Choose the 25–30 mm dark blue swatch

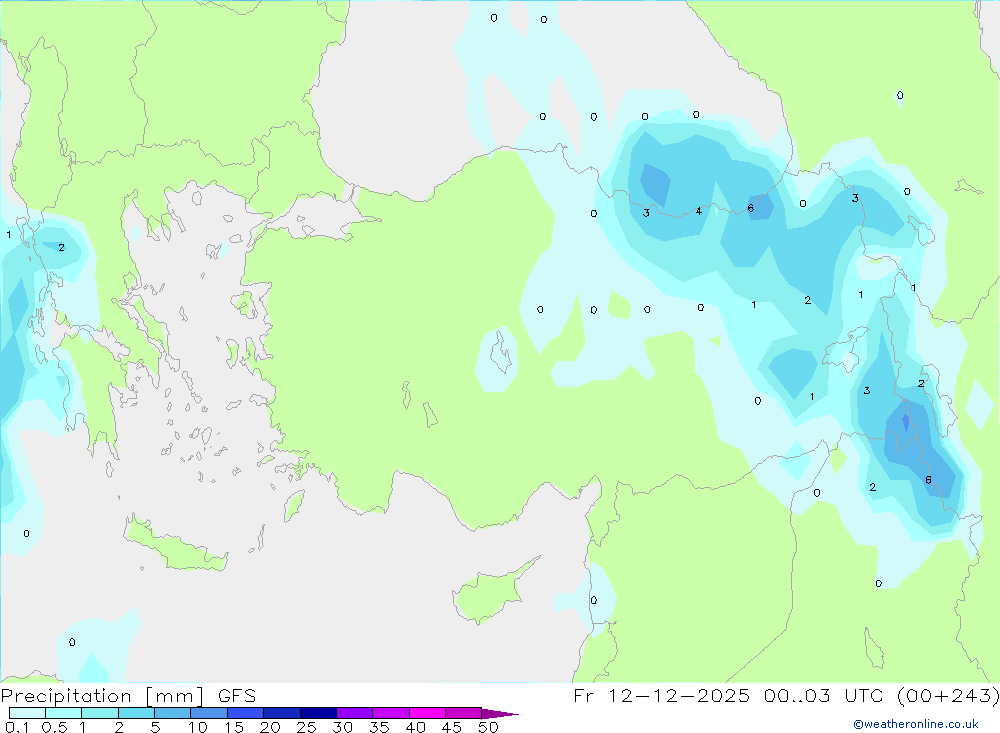[x=318, y=713]
